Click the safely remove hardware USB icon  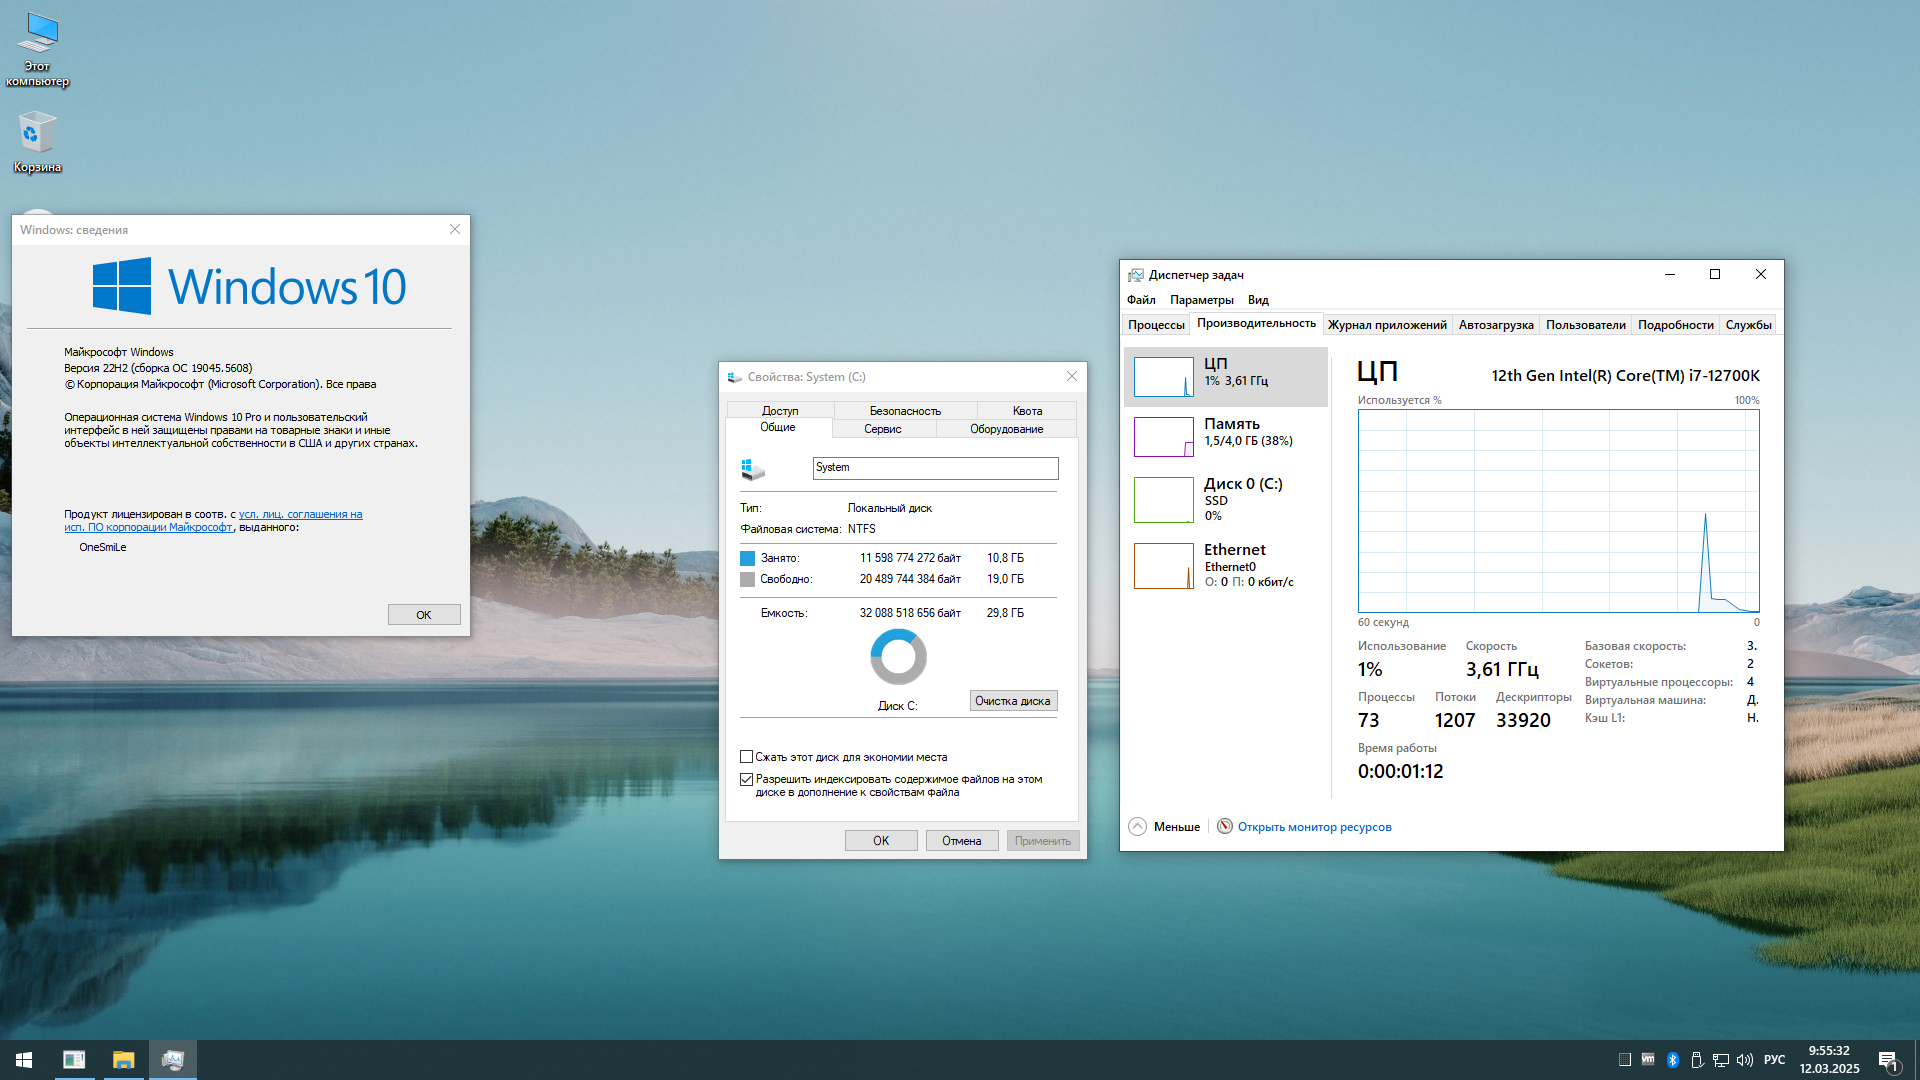[x=1697, y=1060]
